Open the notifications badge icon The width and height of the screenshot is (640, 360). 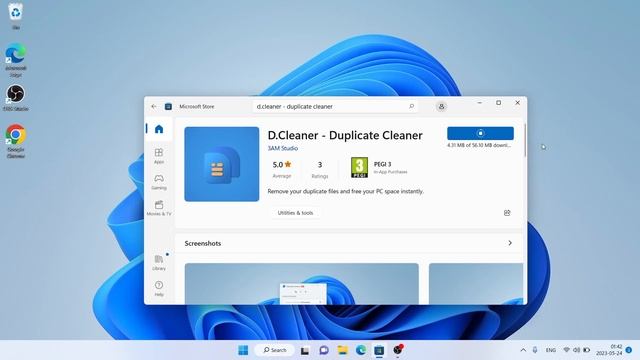click(x=629, y=350)
